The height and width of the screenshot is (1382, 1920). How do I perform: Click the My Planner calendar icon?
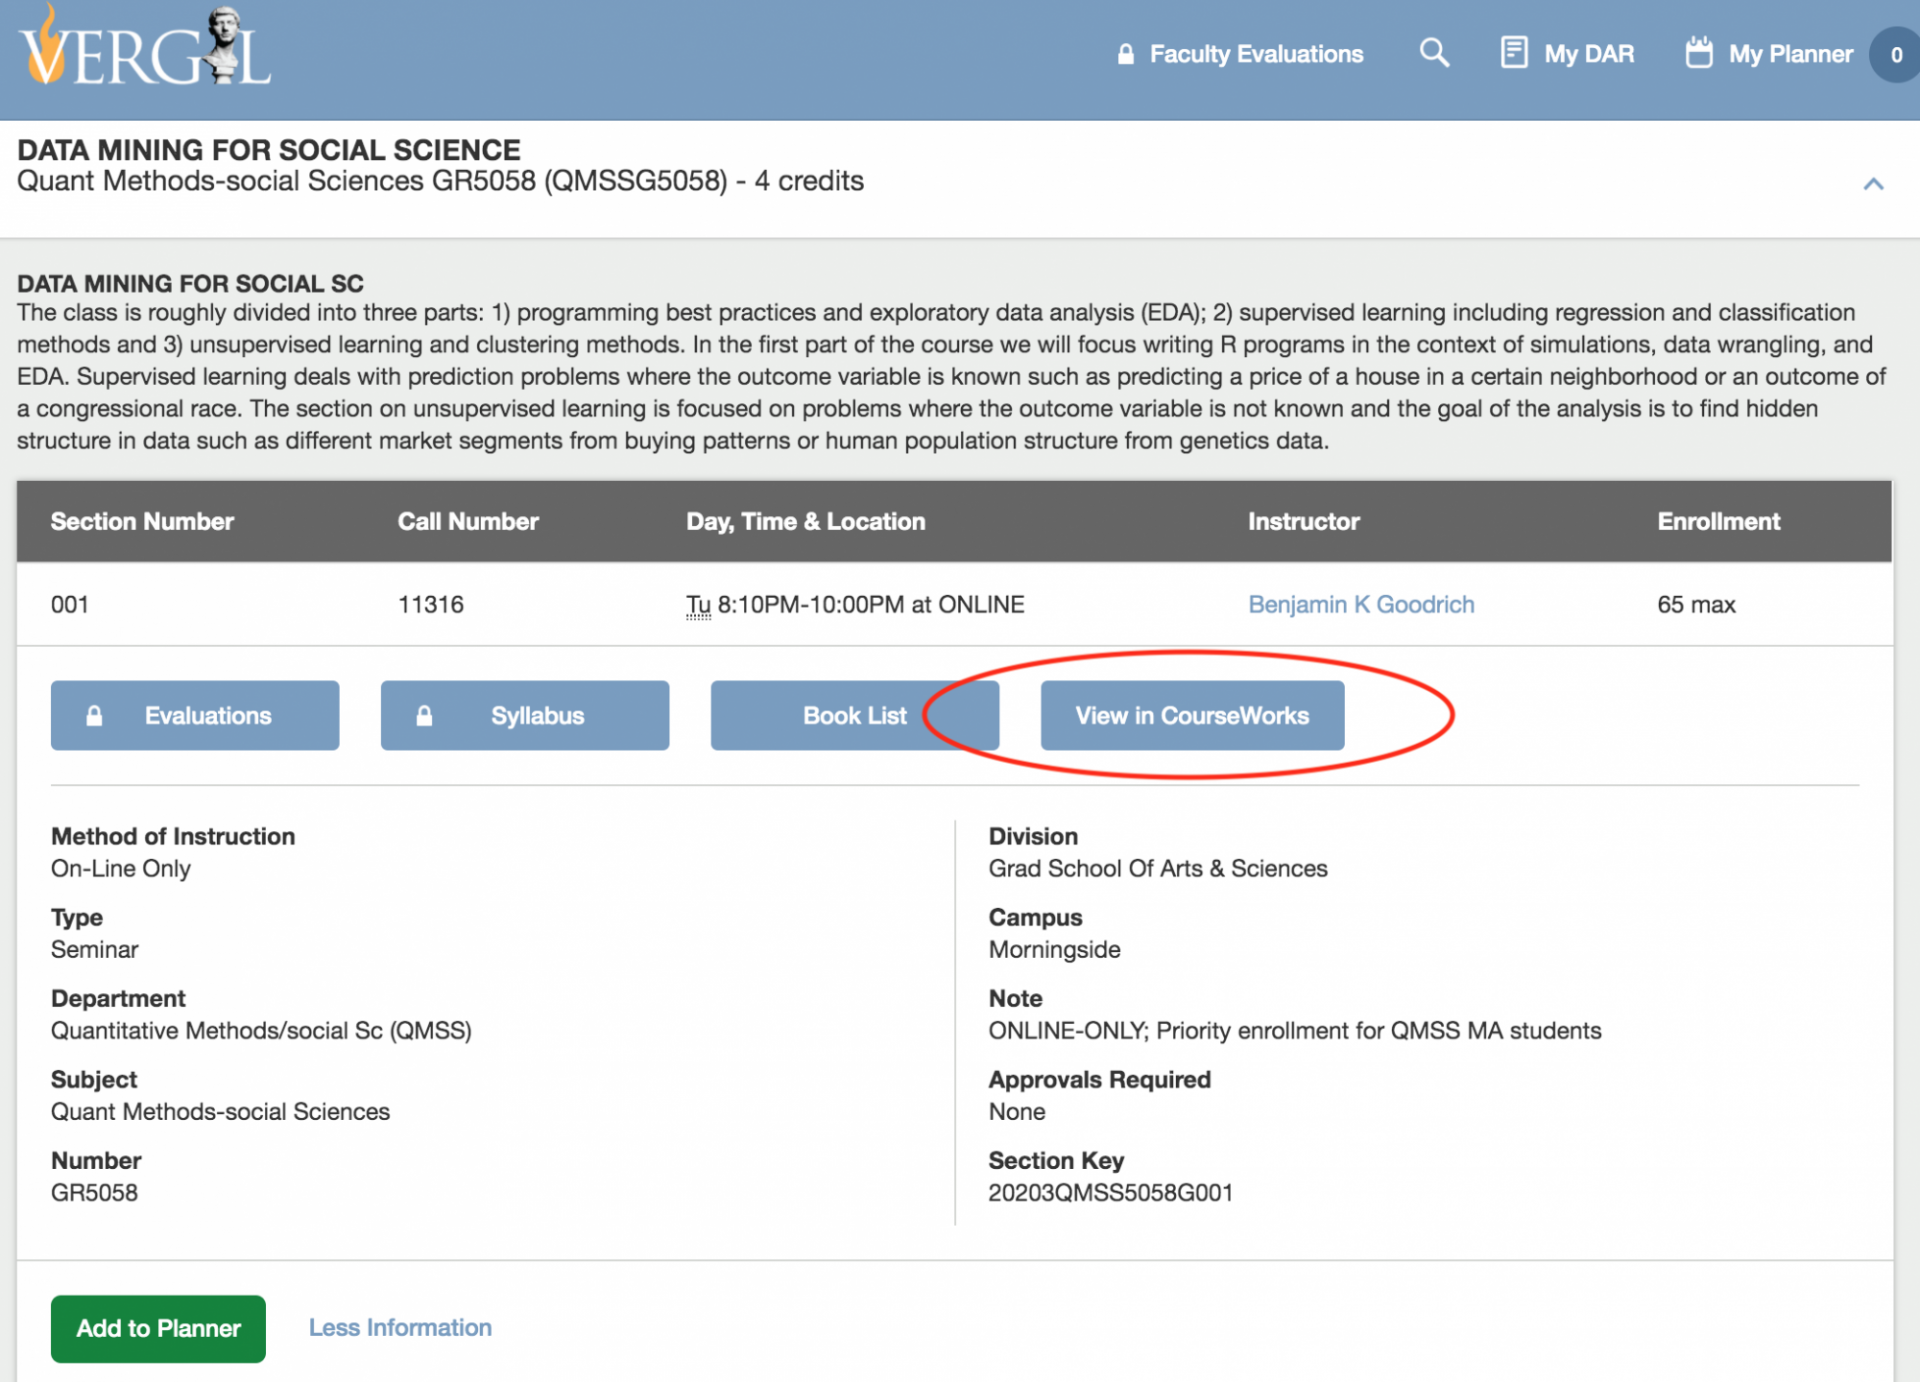click(x=1698, y=52)
